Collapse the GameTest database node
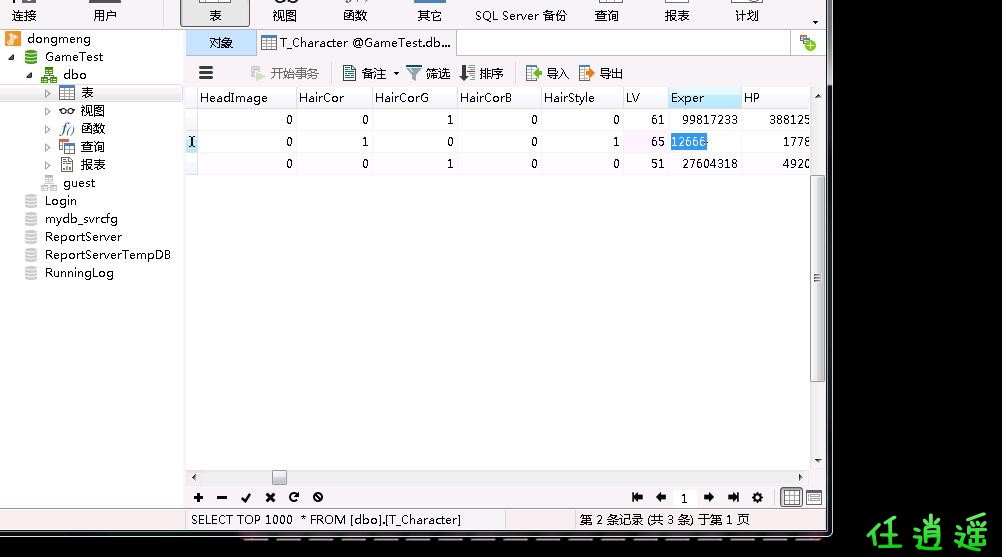Viewport: 1002px width, 557px height. tap(12, 57)
